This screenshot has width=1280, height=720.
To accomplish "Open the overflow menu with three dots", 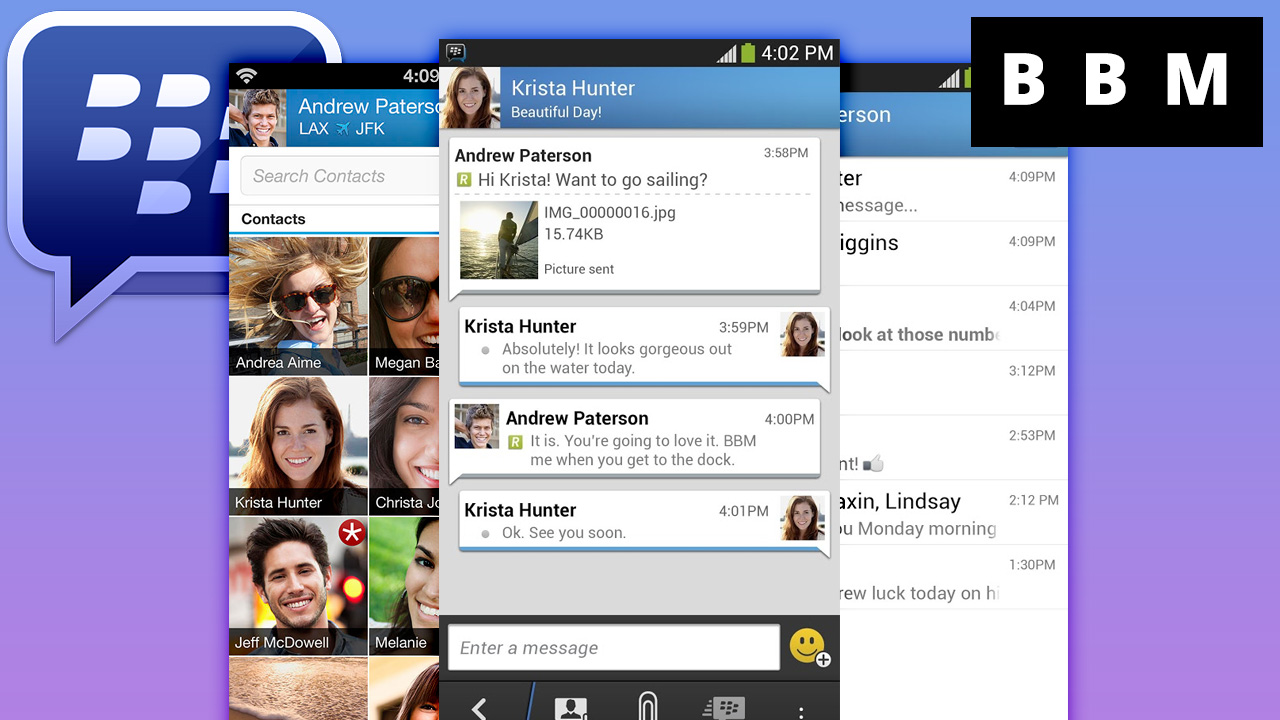I will [801, 709].
